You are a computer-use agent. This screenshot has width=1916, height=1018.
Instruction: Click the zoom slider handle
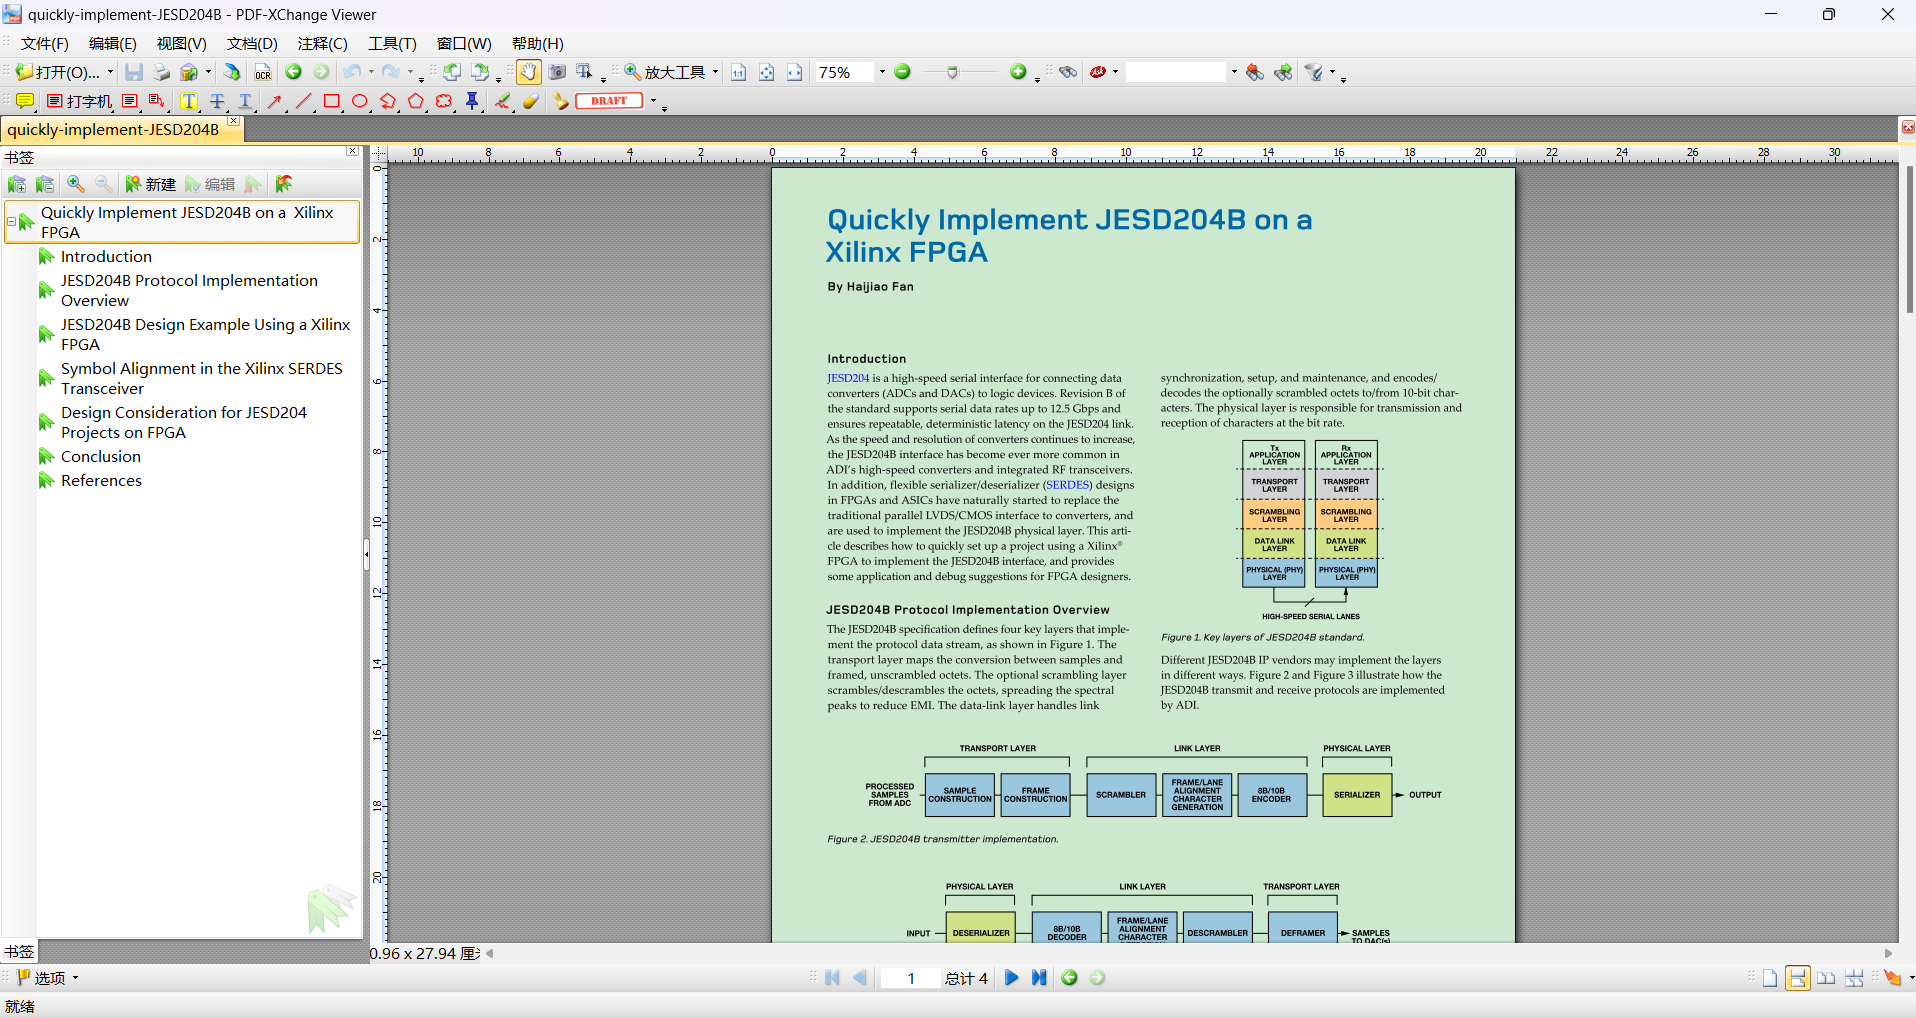coord(953,72)
